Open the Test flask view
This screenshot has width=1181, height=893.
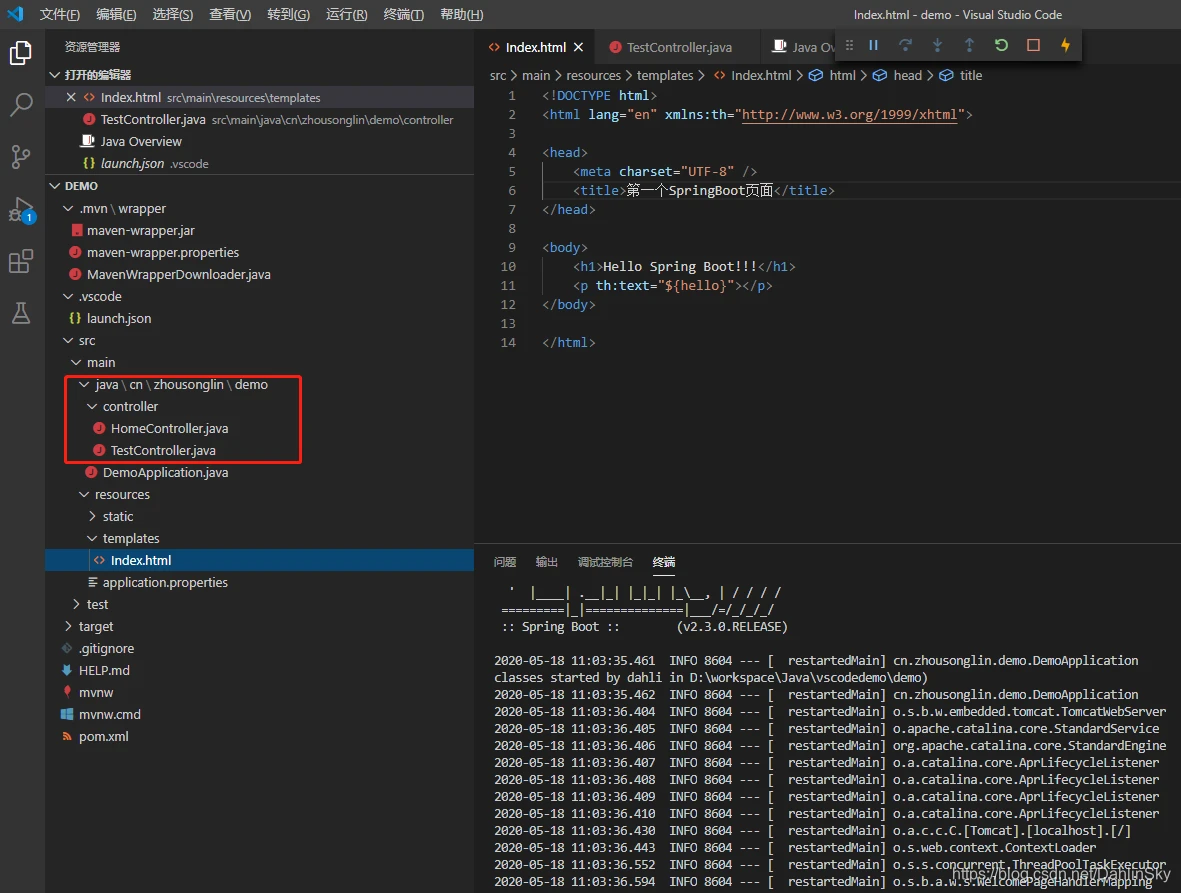[x=21, y=313]
